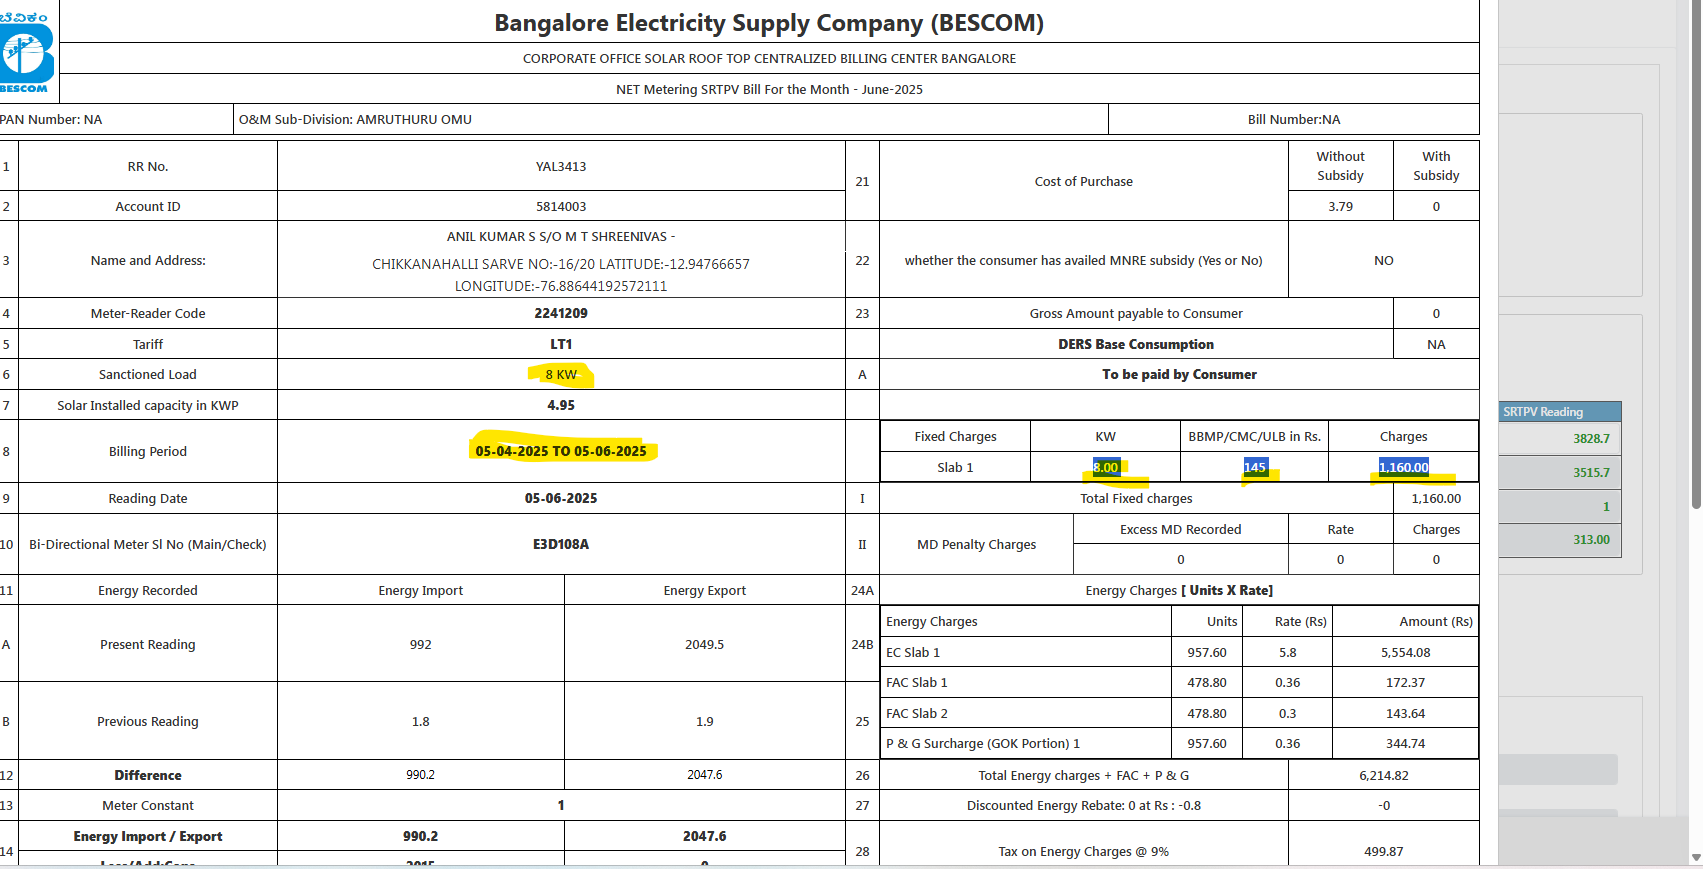Click the RR No. value YAL3413

coord(561,167)
